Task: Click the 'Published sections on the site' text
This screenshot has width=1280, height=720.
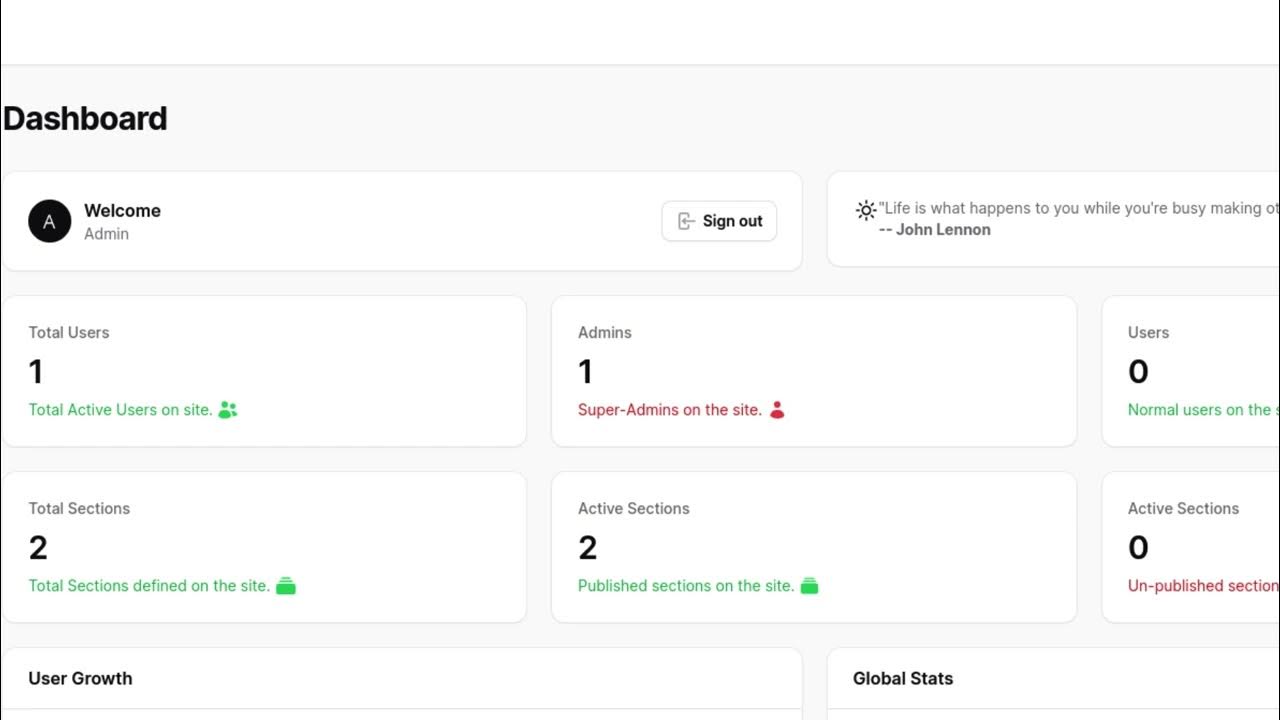Action: (x=685, y=586)
